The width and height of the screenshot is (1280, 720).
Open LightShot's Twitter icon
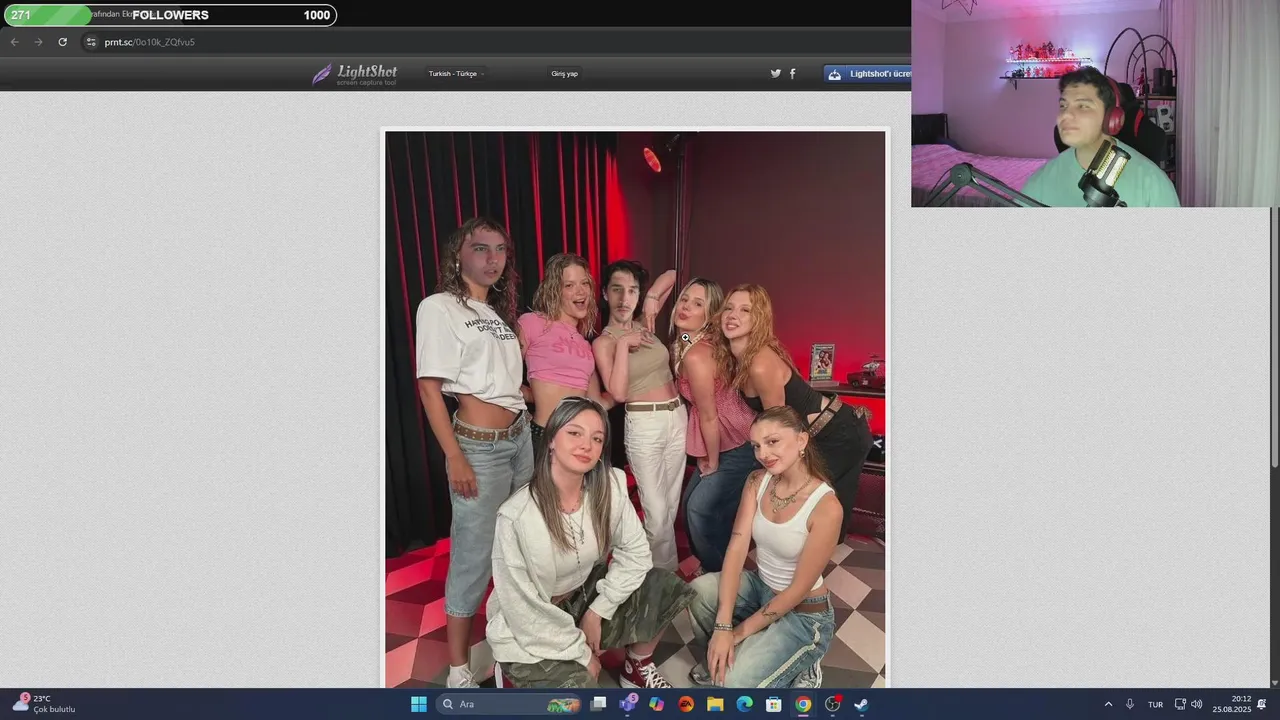tap(775, 74)
